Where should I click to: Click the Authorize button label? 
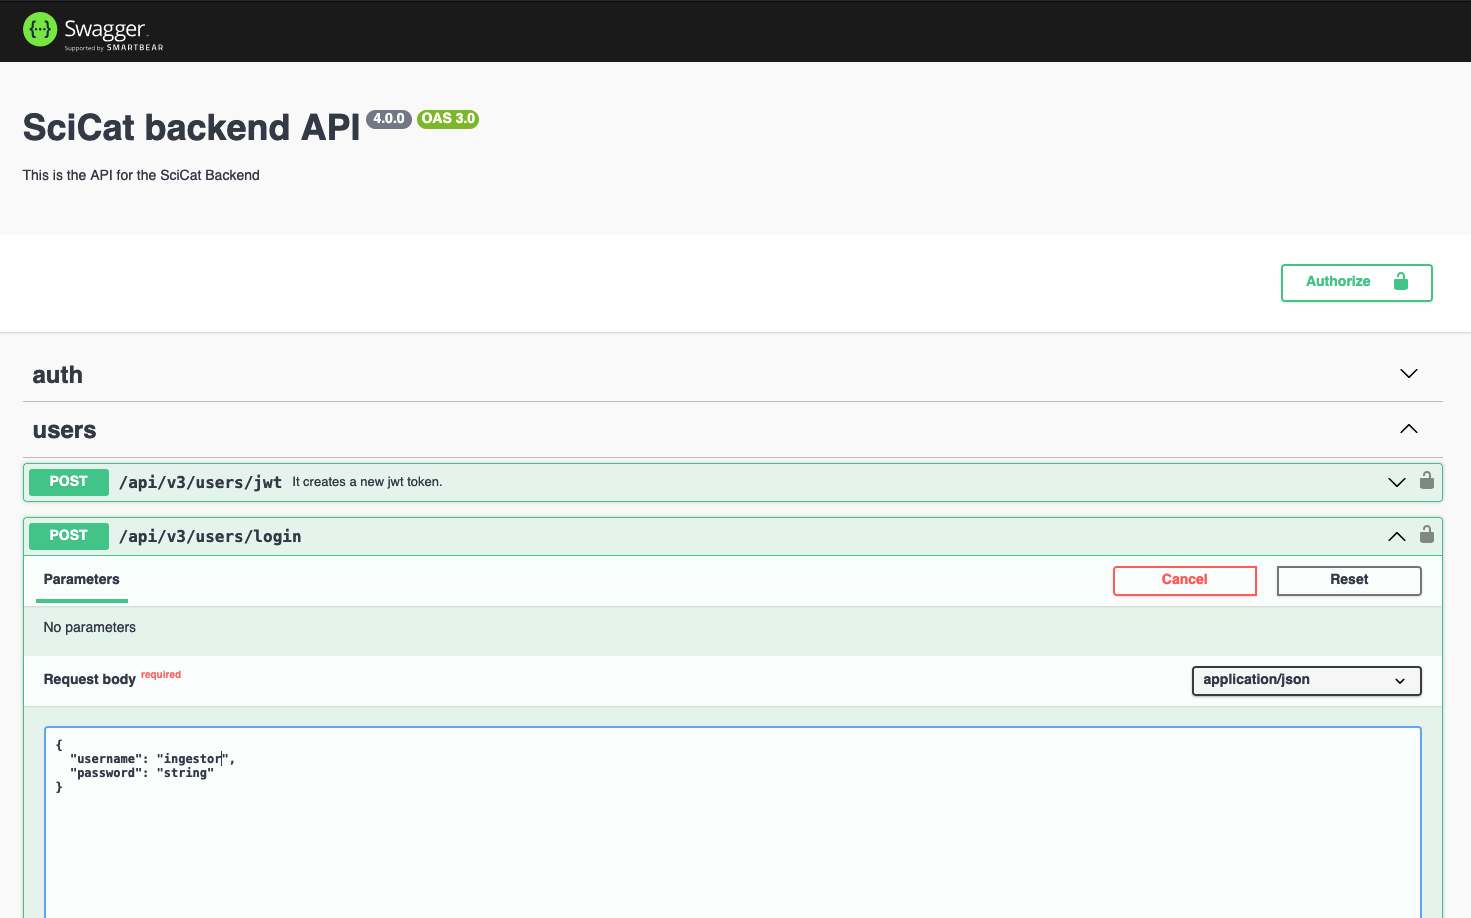tap(1337, 282)
